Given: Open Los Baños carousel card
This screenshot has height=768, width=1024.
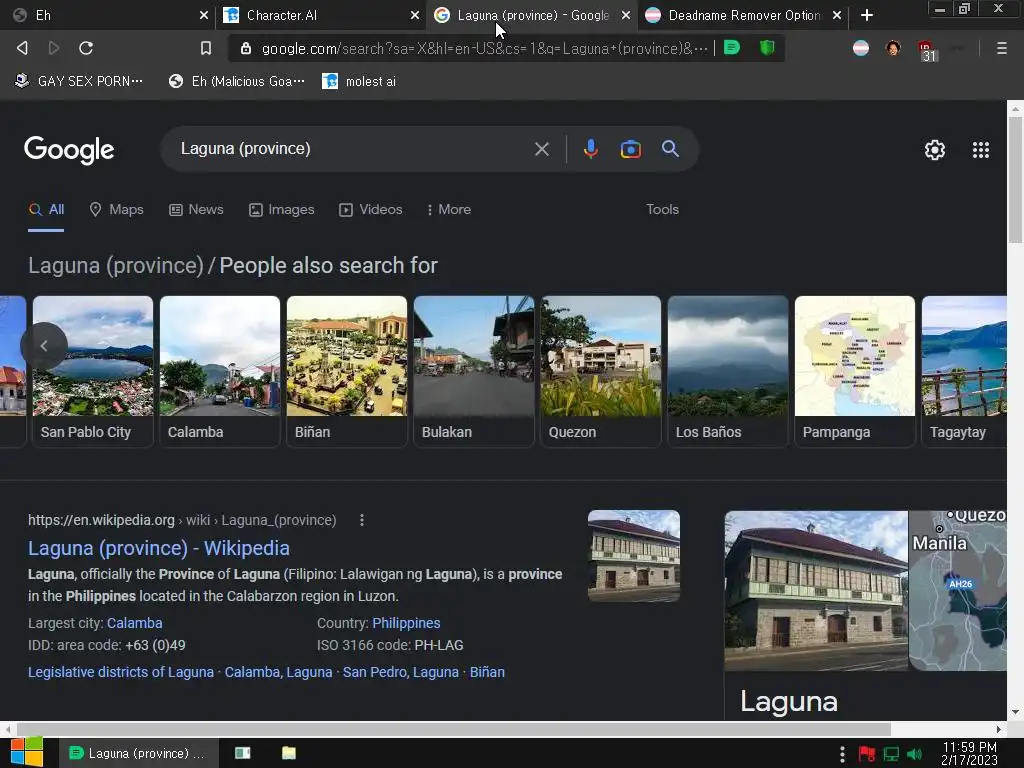Looking at the screenshot, I should [x=728, y=371].
